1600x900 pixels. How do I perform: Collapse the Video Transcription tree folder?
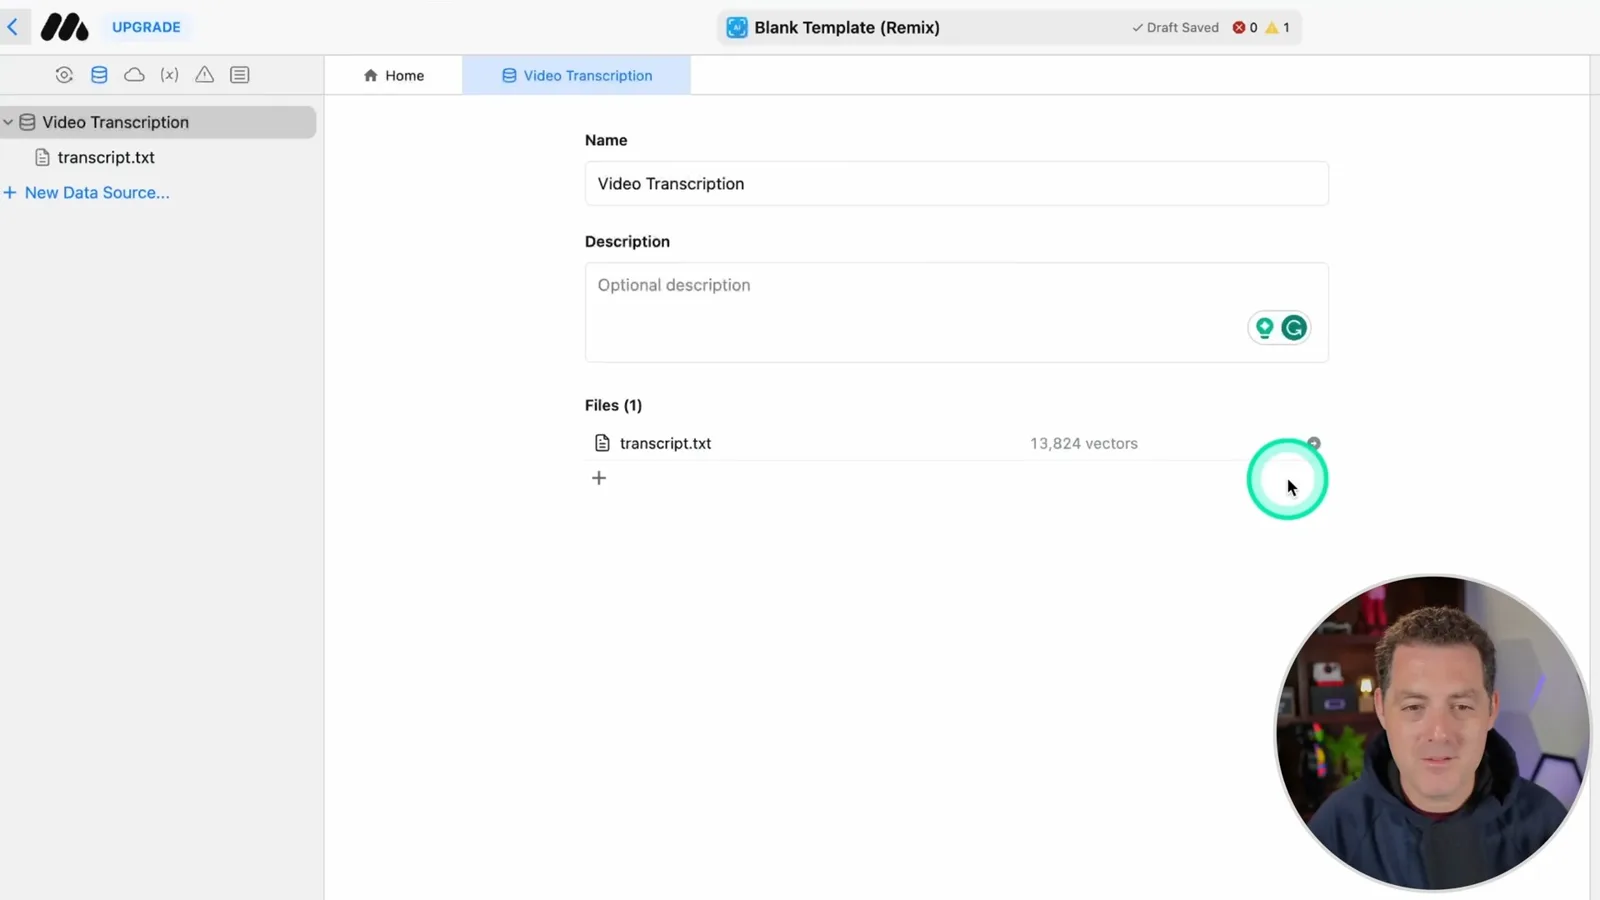pyautogui.click(x=8, y=122)
